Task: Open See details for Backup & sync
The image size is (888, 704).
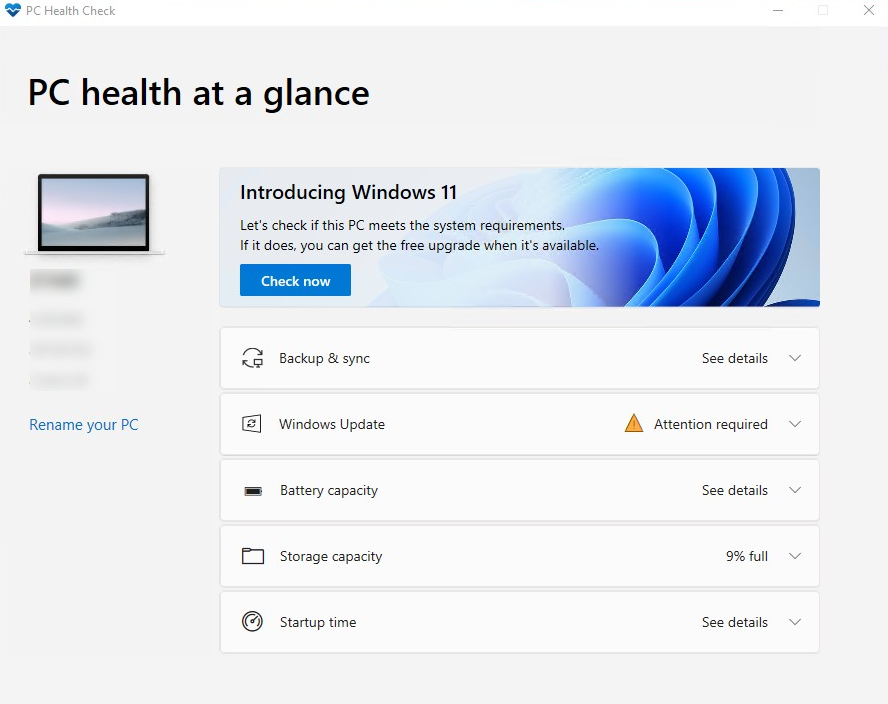Action: coord(735,359)
